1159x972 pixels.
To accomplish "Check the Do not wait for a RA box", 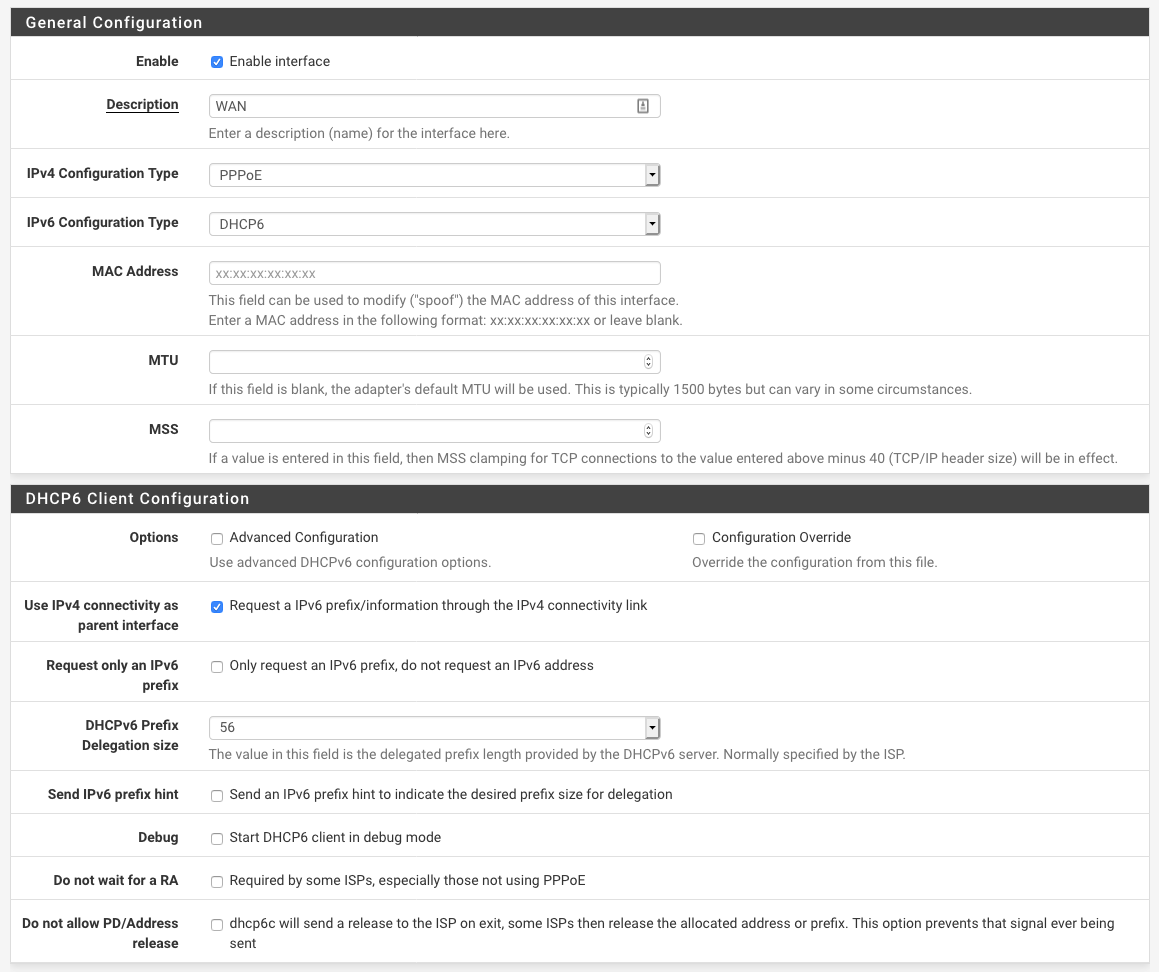I will (217, 881).
